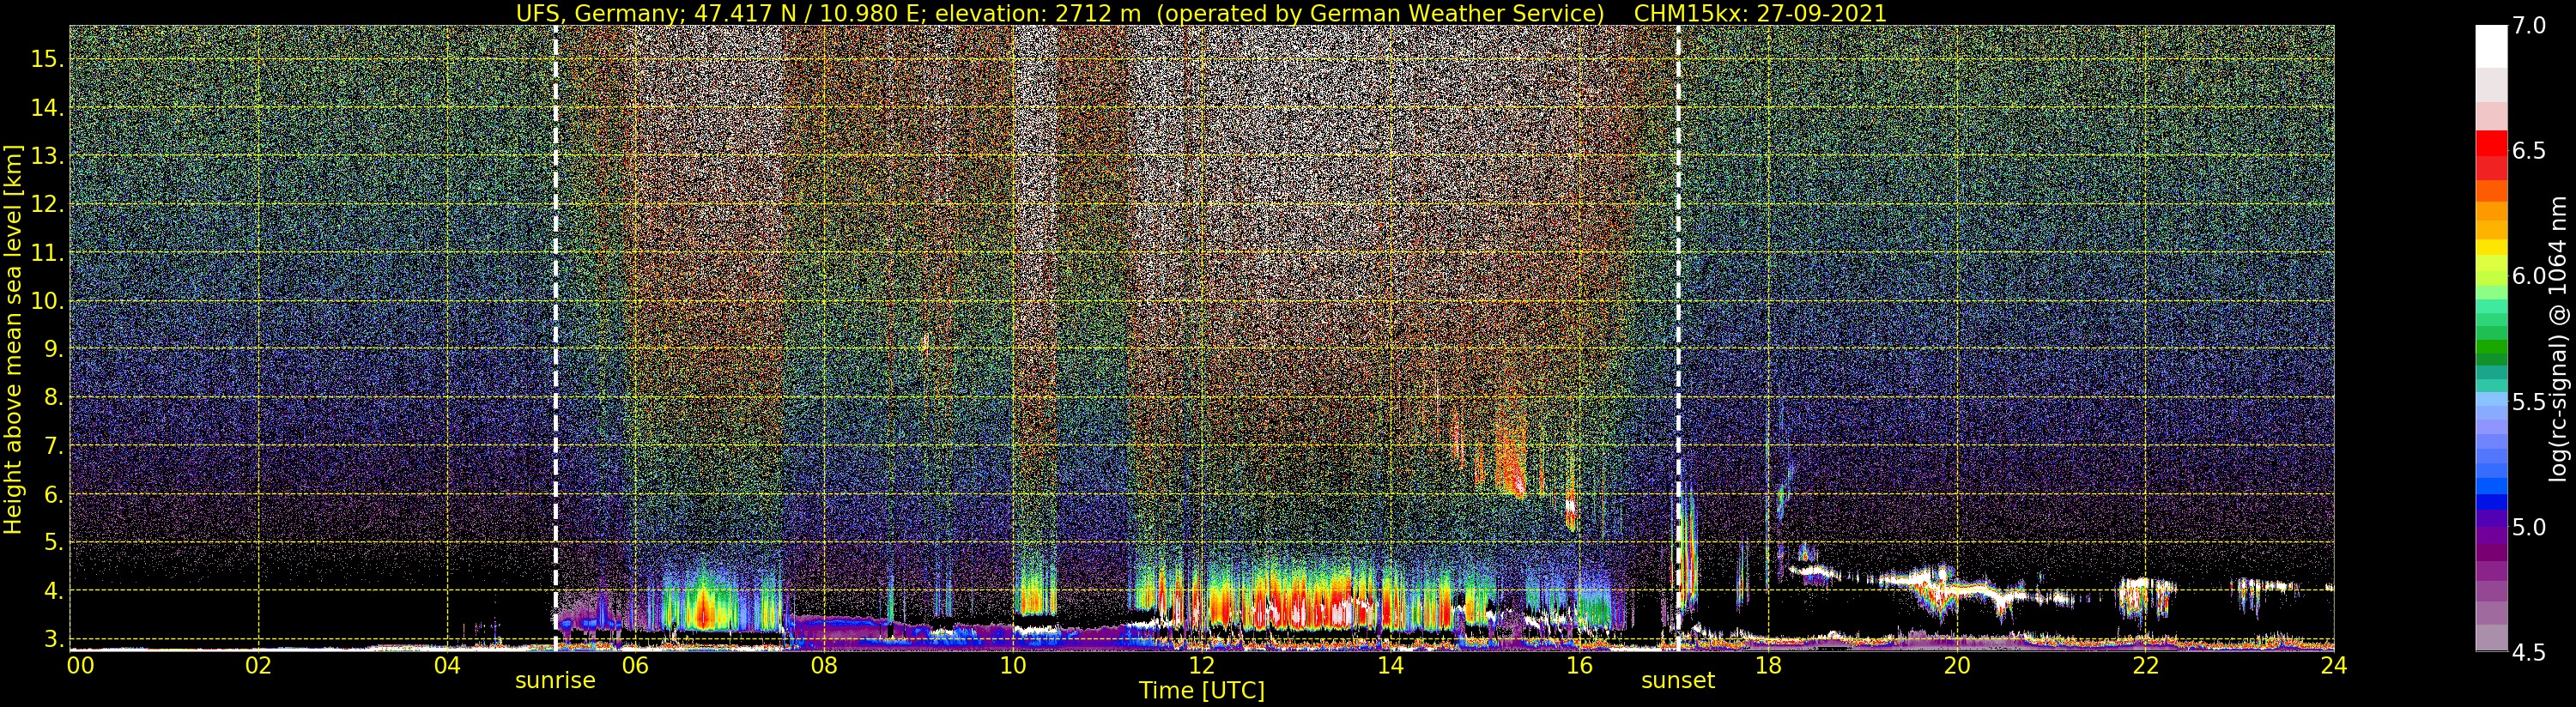
Task: Click the '6.0' colorbar value label
Action: click(x=2529, y=276)
